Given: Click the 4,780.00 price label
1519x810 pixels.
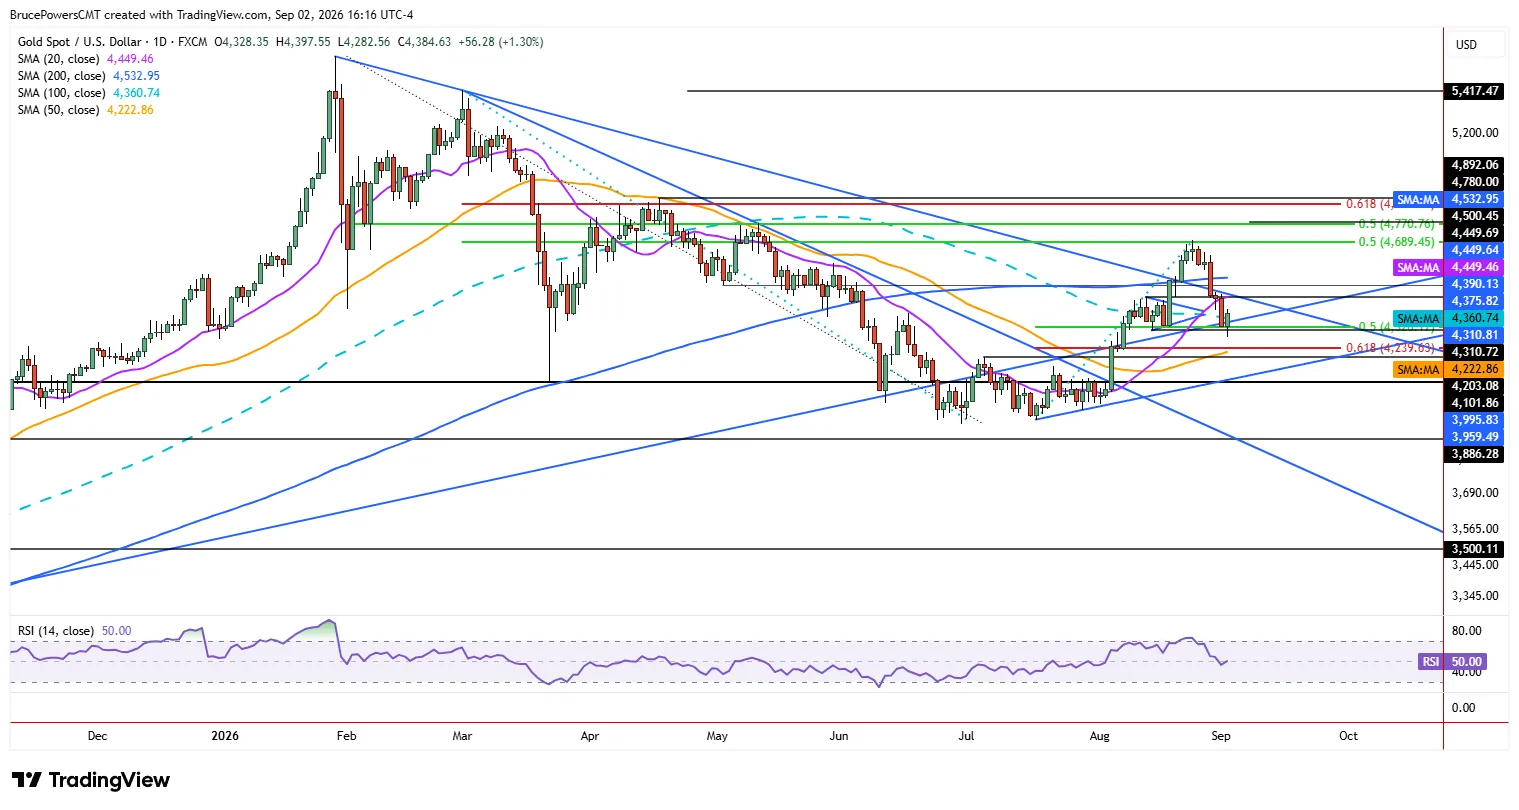Looking at the screenshot, I should (1475, 182).
